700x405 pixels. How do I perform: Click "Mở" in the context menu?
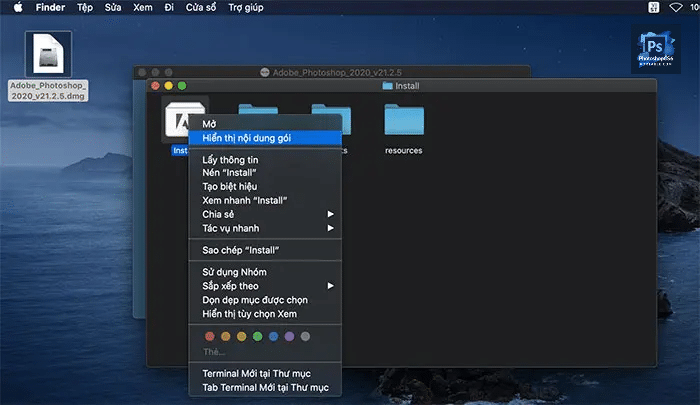click(x=209, y=124)
